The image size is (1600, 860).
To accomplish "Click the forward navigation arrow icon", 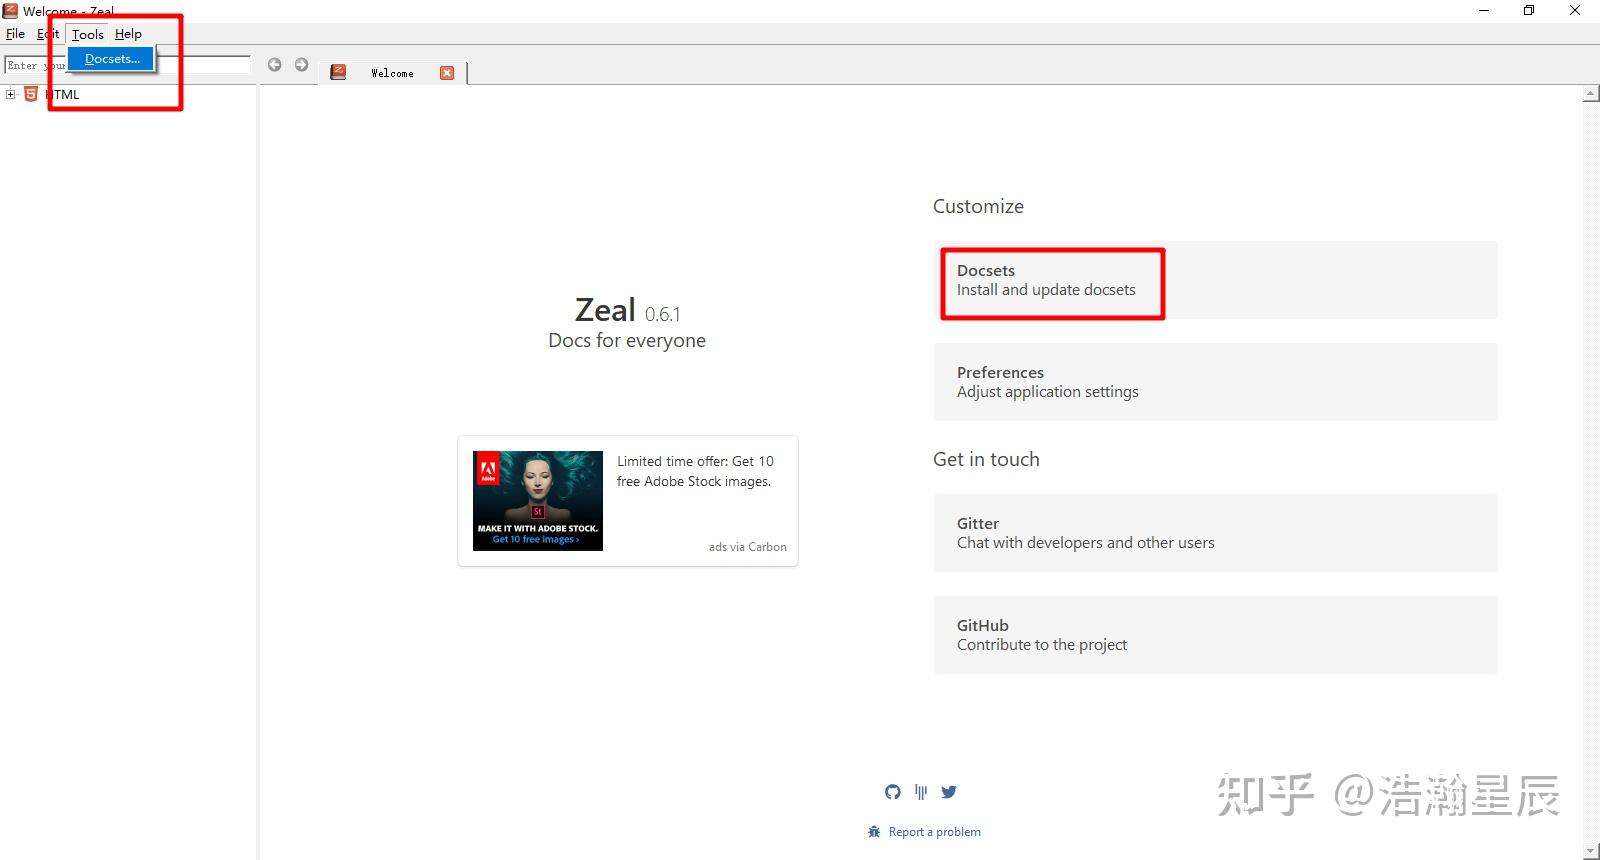I will [x=301, y=65].
